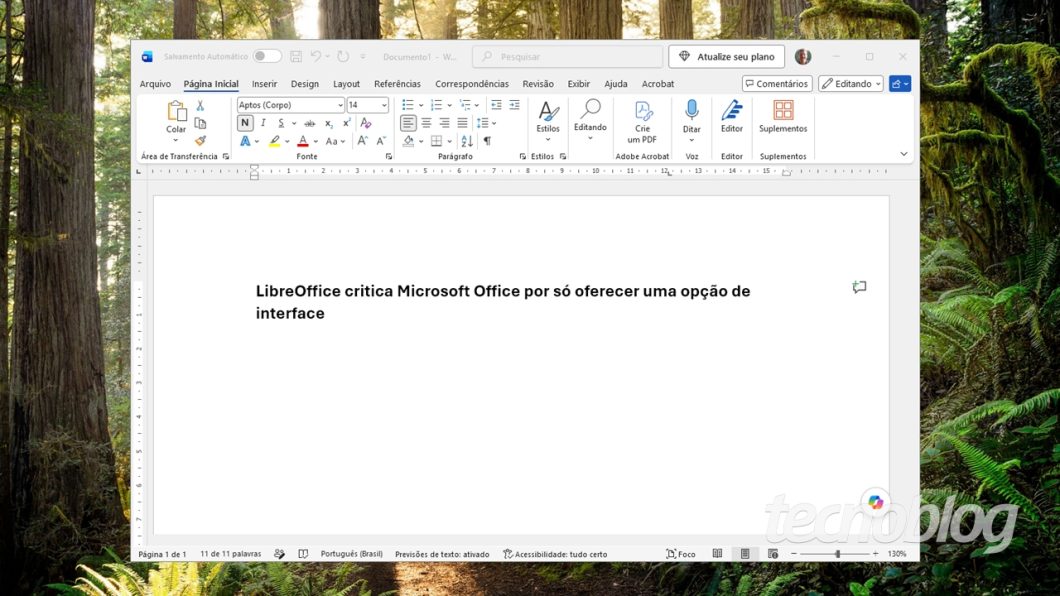
Task: Collapse the ribbon with the chevron
Action: 904,154
